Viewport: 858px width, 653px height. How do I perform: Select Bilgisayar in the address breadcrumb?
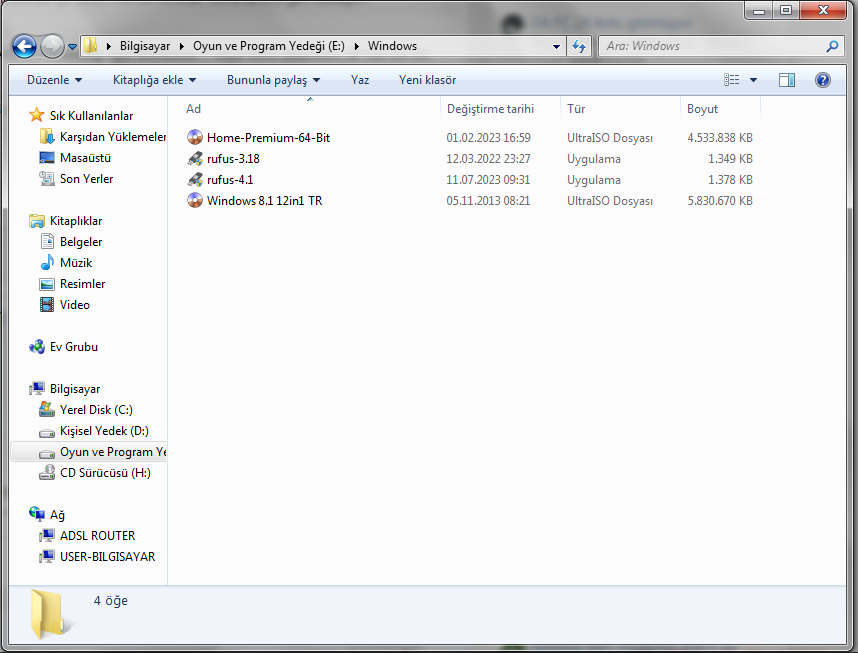coord(145,46)
